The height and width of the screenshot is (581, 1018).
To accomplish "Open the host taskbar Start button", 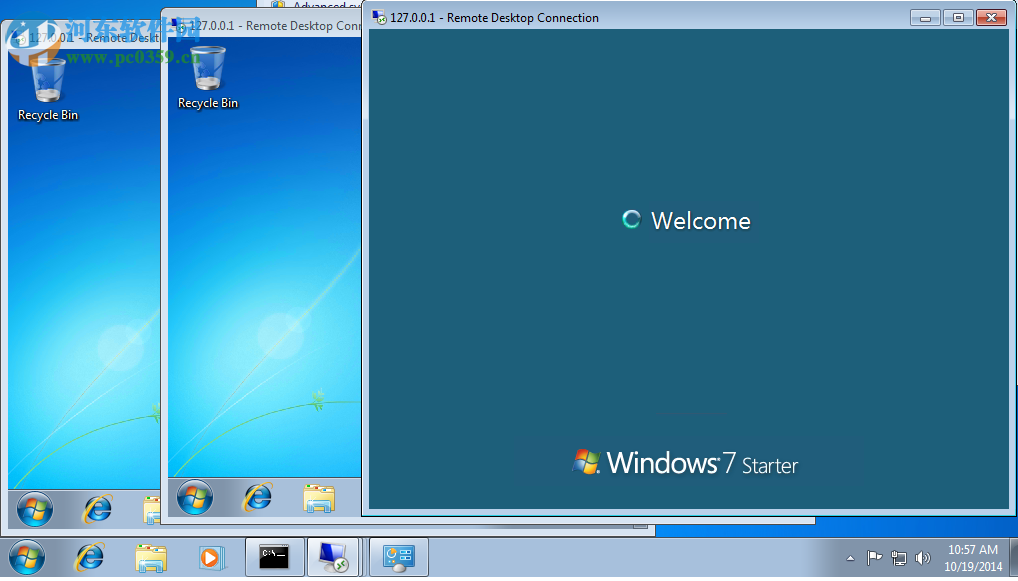I will pos(27,557).
